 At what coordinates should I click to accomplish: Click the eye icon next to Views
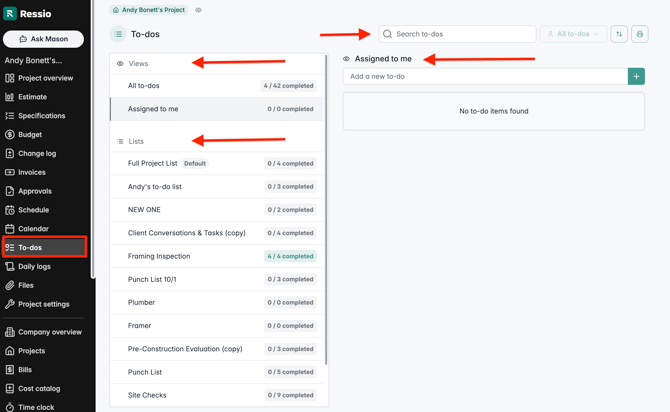[121, 63]
